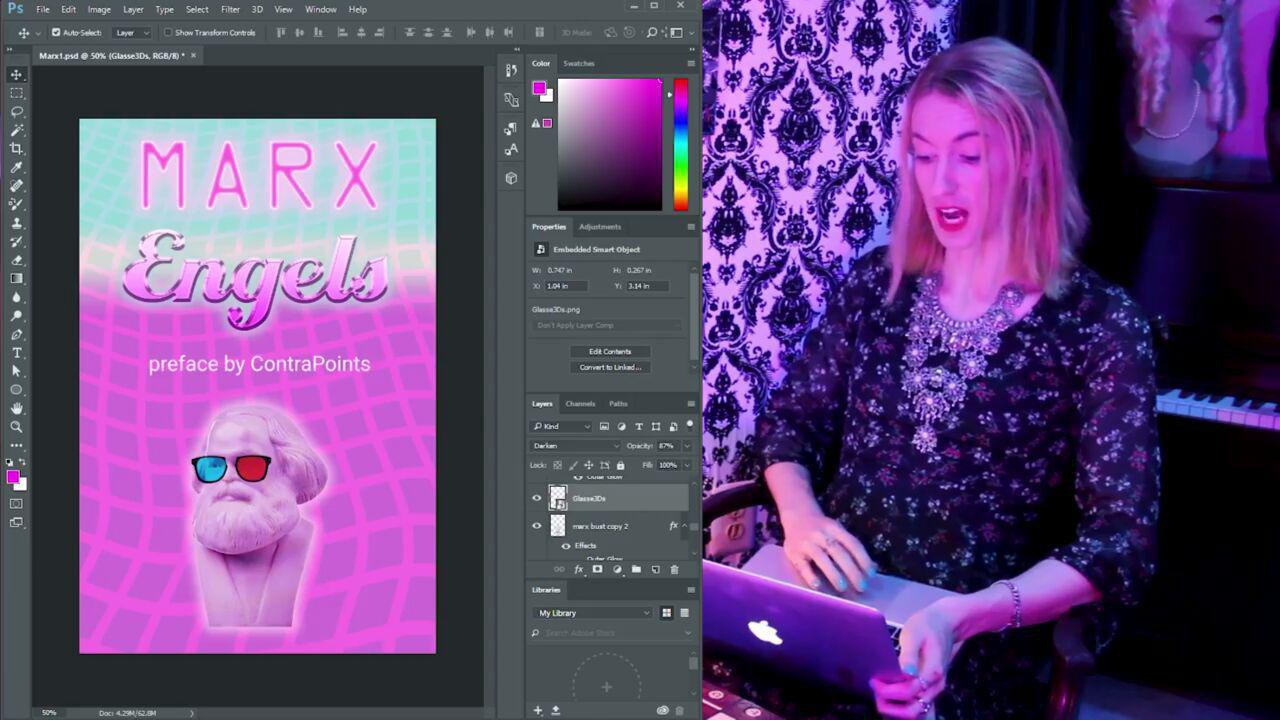Toggle Effects visibility on marx bust copy 2
1280x720 pixels.
pos(566,546)
